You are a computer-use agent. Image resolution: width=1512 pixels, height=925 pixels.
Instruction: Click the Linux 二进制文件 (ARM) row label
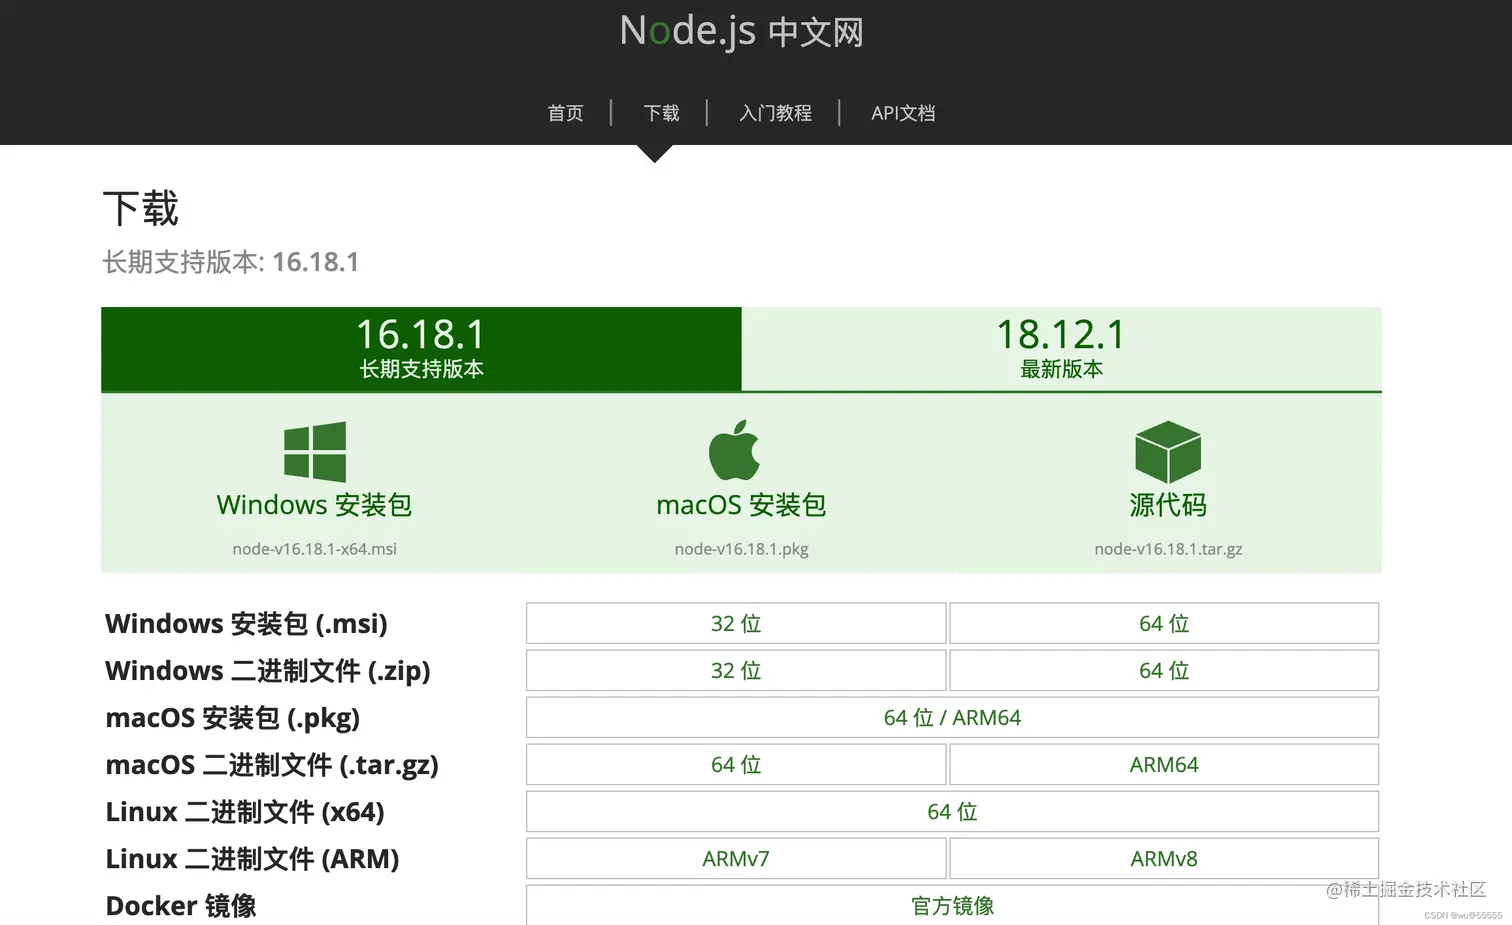[252, 859]
